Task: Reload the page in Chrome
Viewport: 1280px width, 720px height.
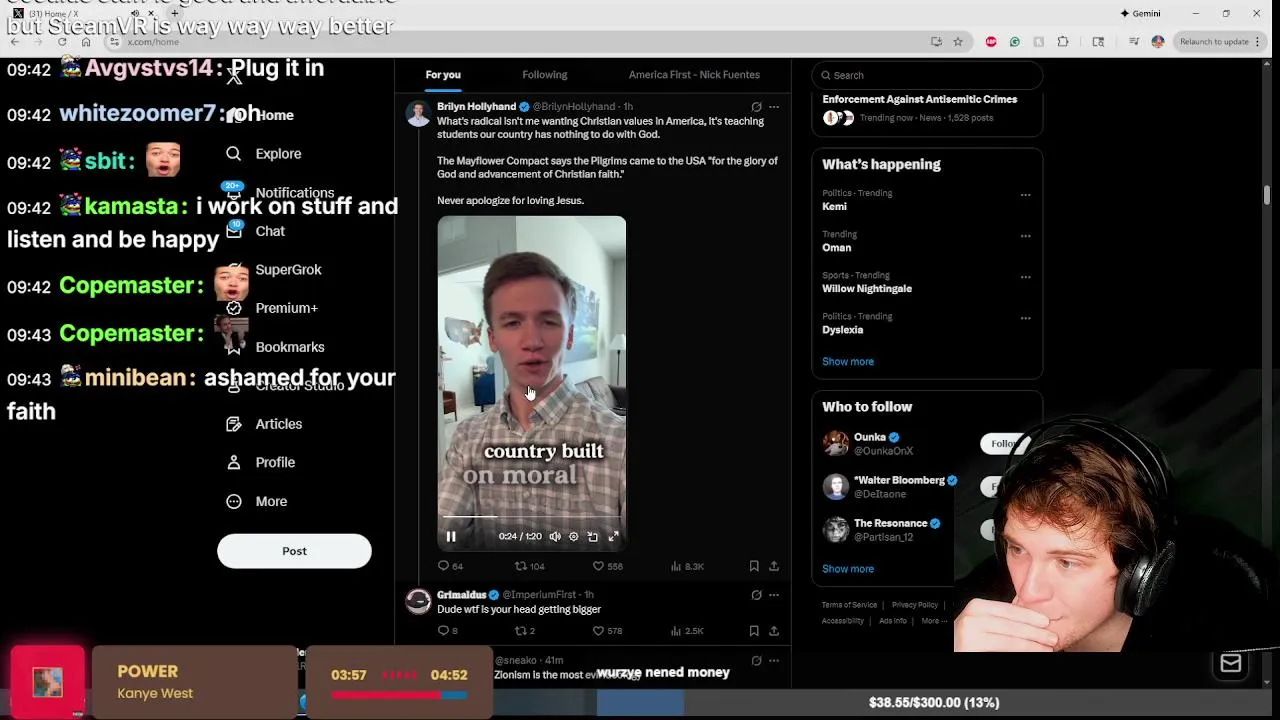Action: click(62, 42)
